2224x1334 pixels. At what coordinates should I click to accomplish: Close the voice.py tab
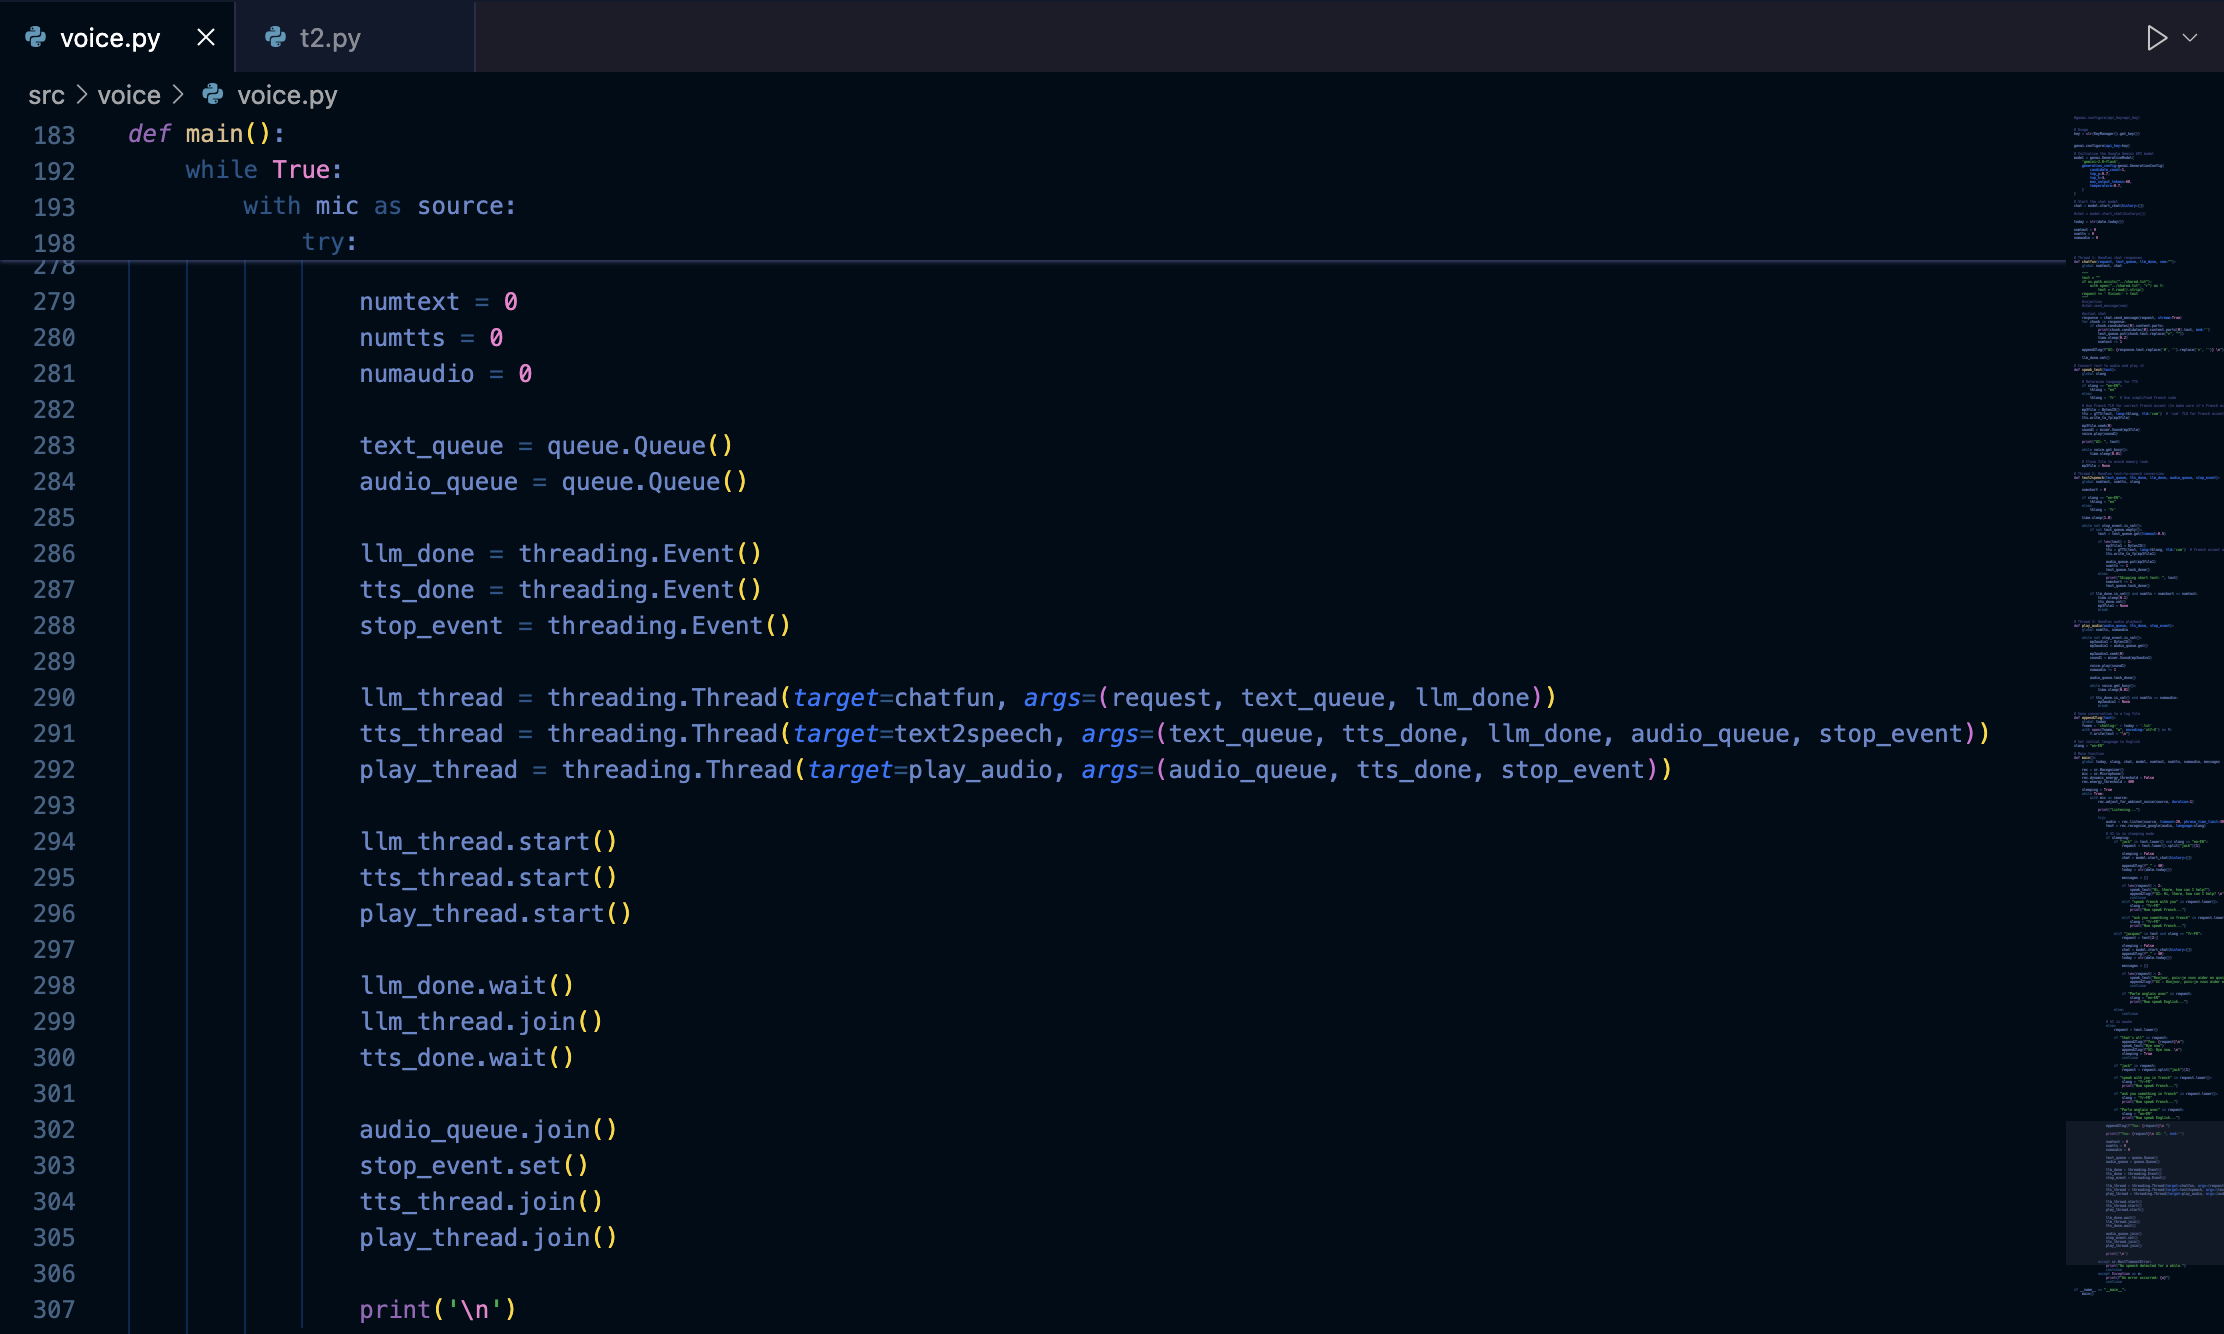tap(206, 38)
